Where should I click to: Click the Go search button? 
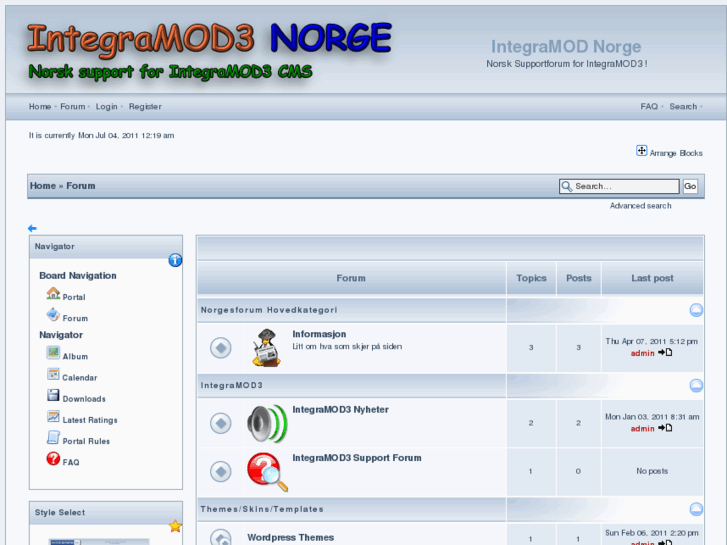coord(690,186)
